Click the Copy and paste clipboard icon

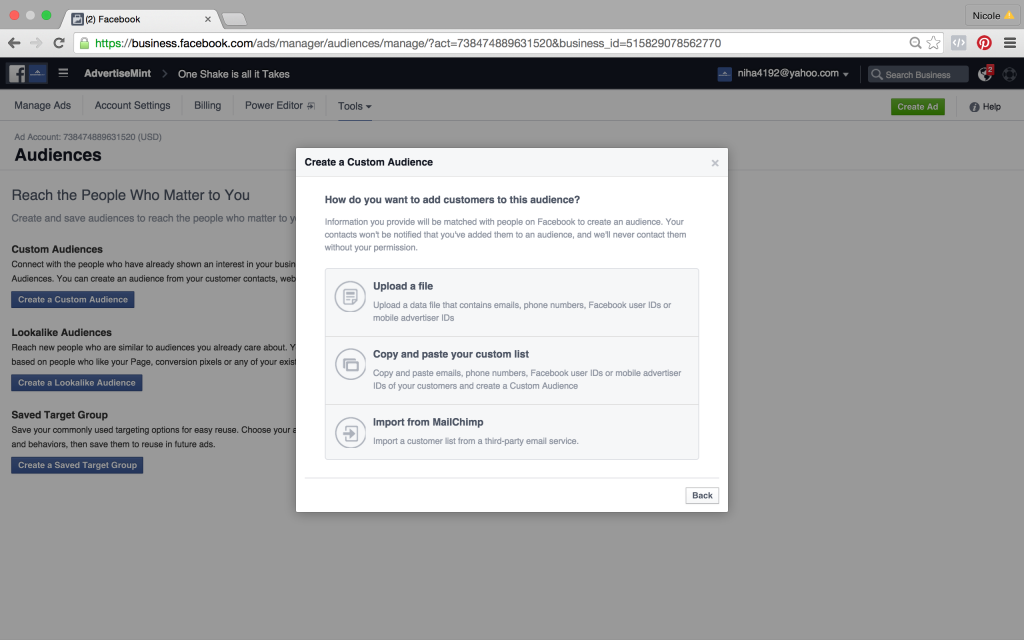(349, 365)
